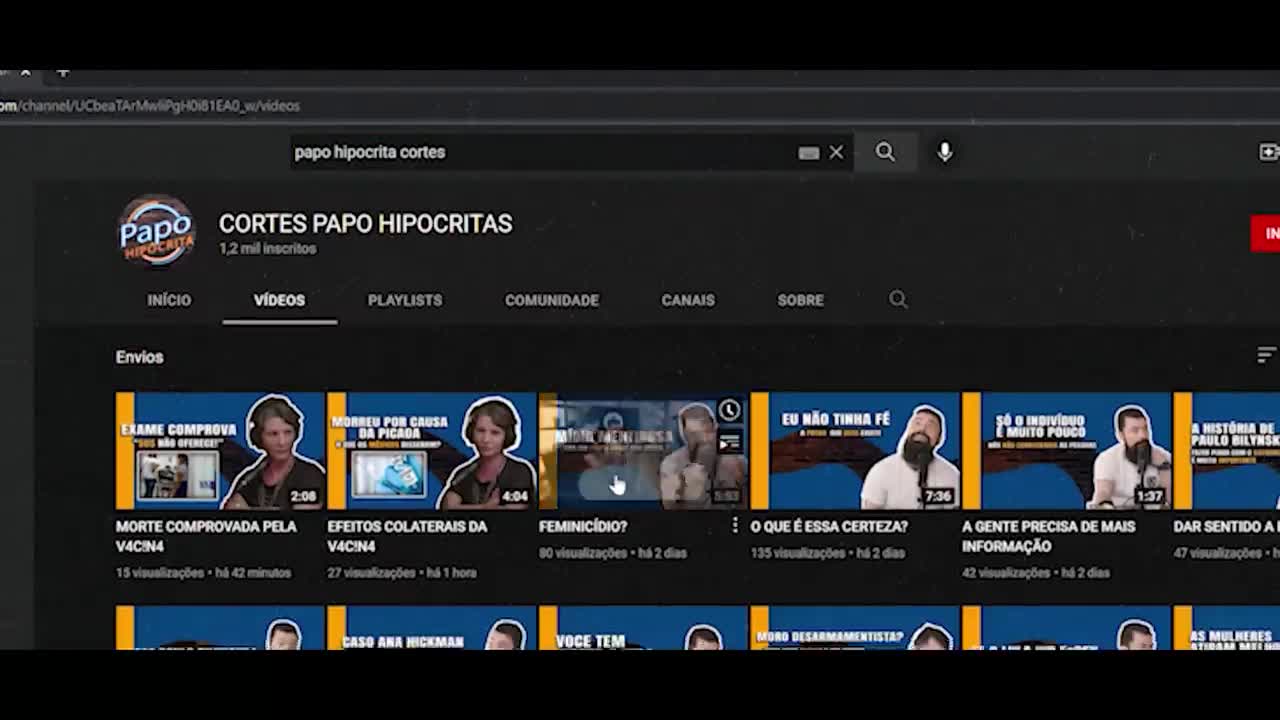Activate voice search microphone icon
Viewport: 1280px width, 720px height.
(945, 152)
